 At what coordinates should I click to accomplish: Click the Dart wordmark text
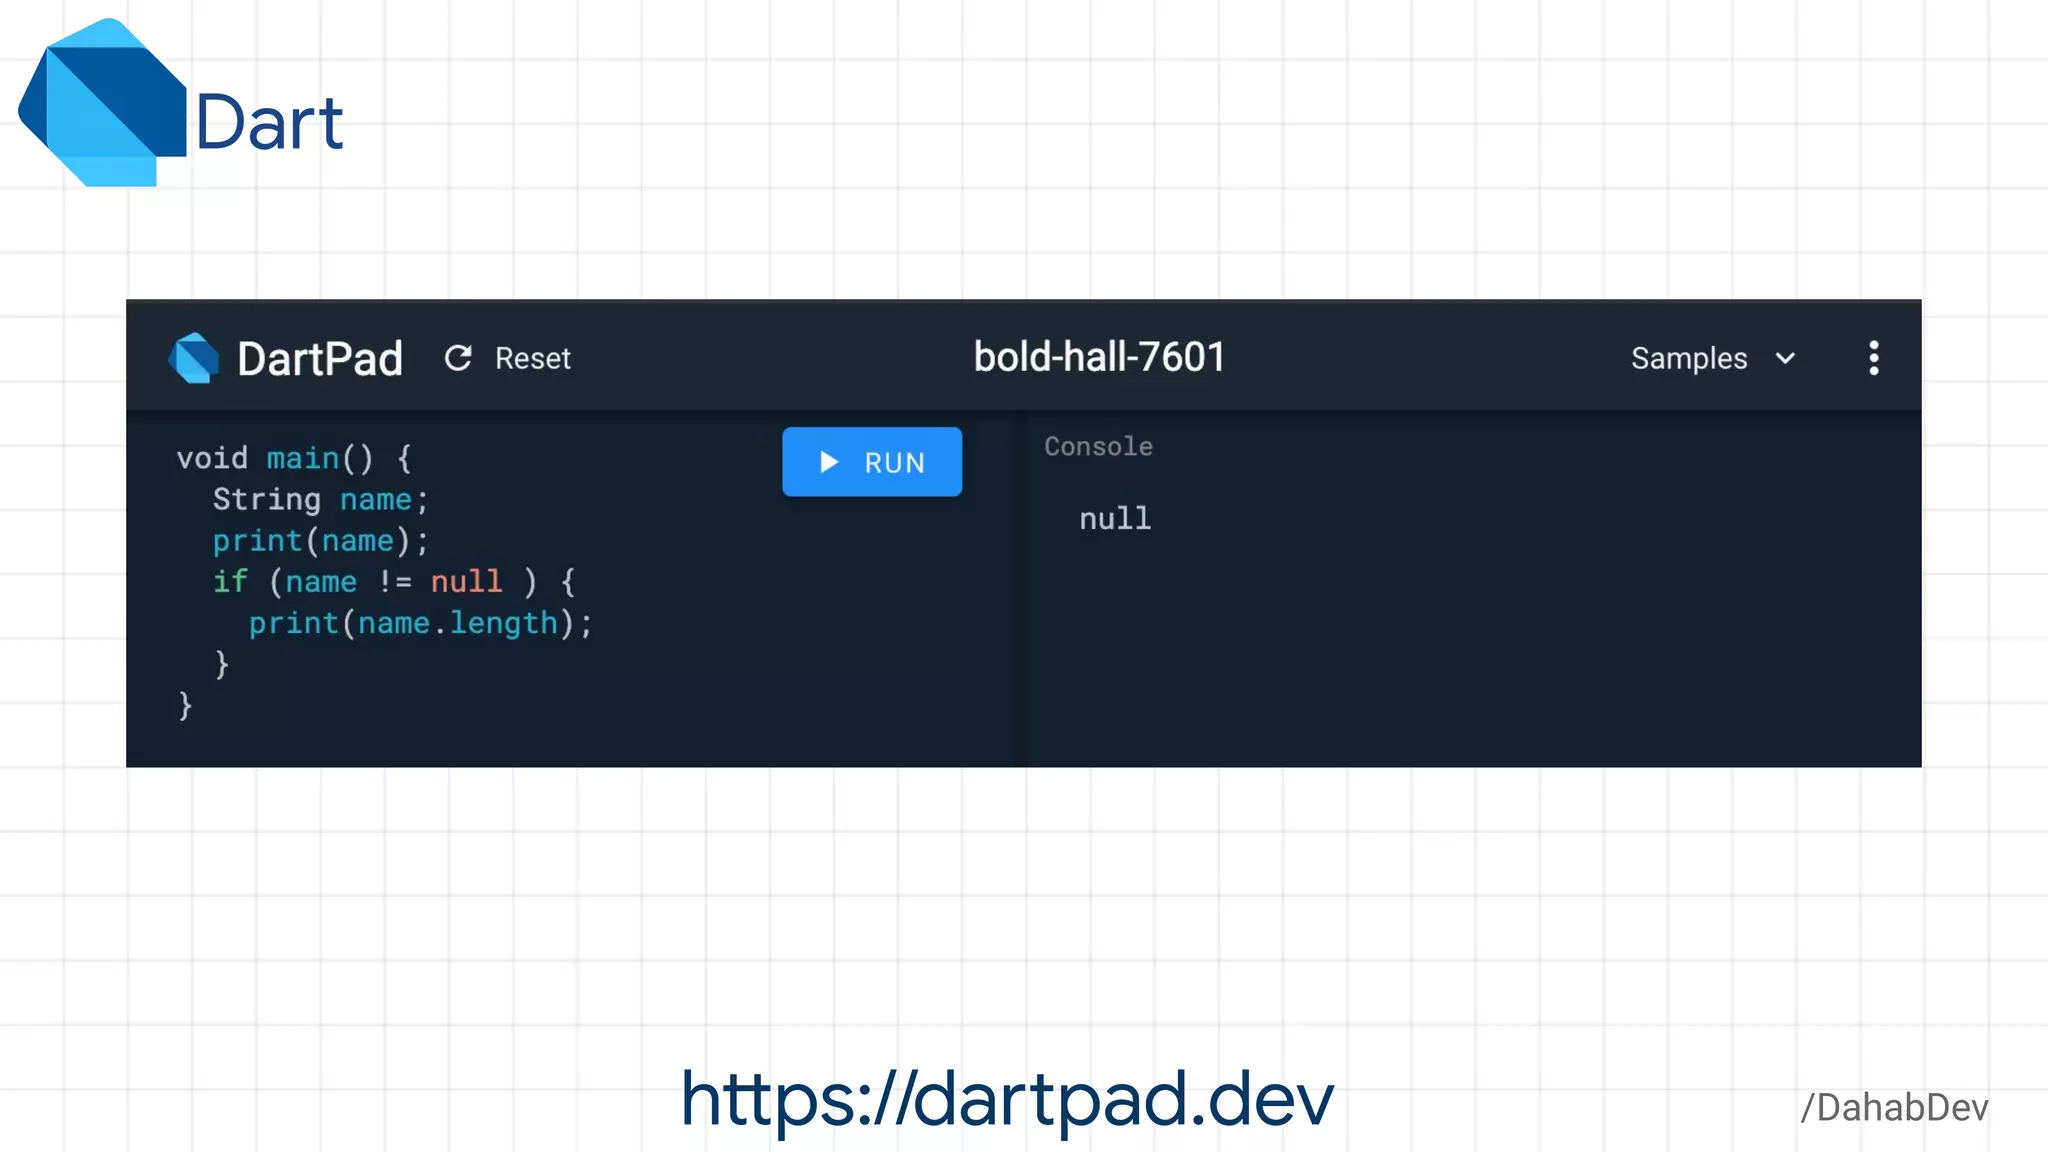coord(269,123)
